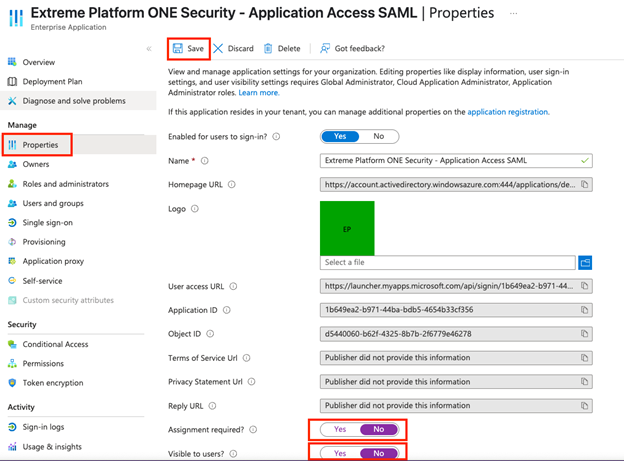This screenshot has width=624, height=461.
Task: Open the application registration link
Action: (508, 112)
